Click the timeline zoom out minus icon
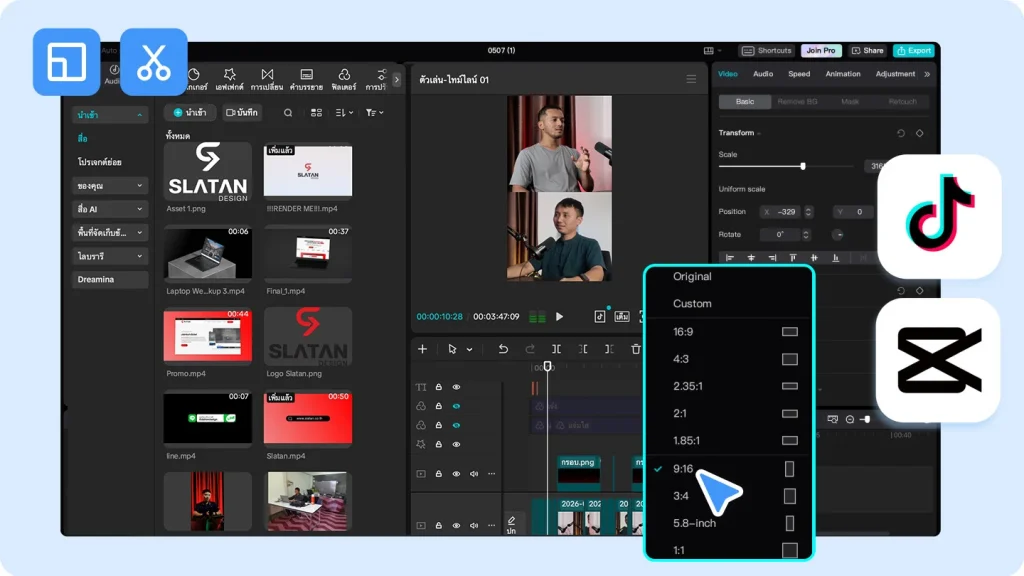Viewport: 1024px width, 576px height. point(850,419)
